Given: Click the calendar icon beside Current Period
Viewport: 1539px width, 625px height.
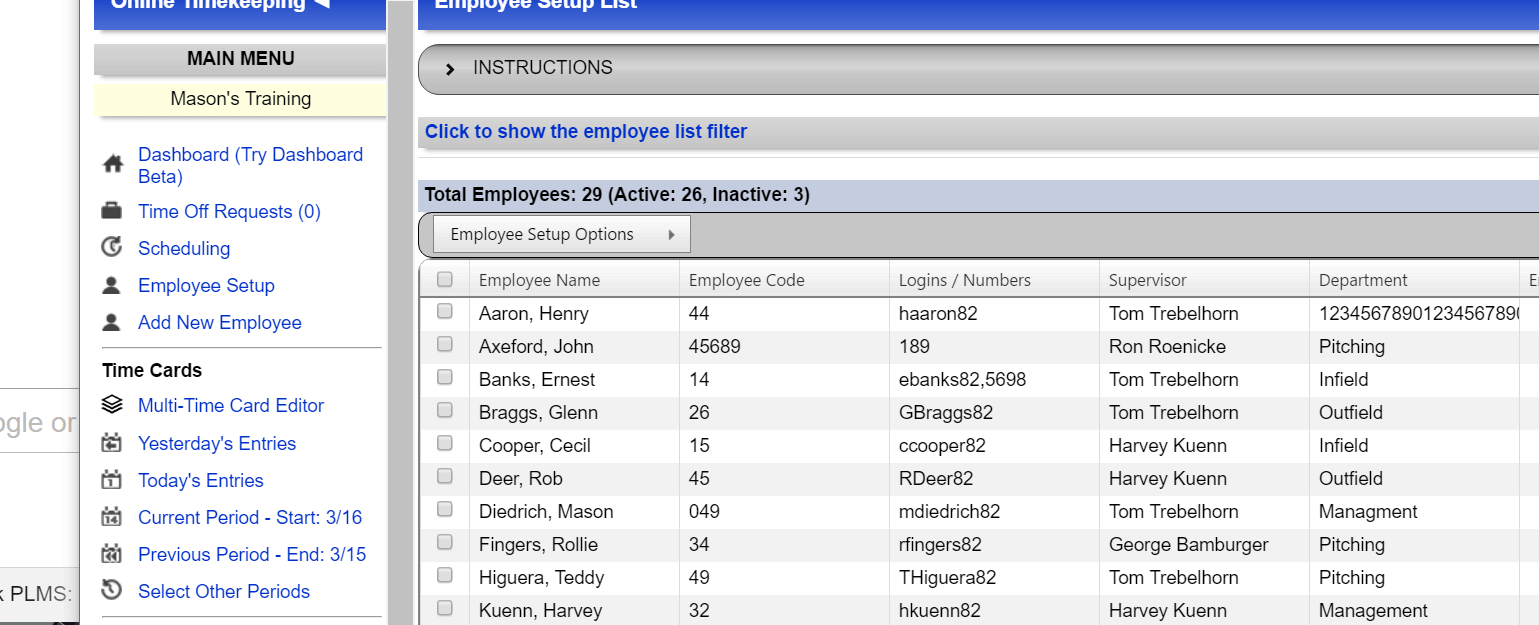Looking at the screenshot, I should coord(112,517).
